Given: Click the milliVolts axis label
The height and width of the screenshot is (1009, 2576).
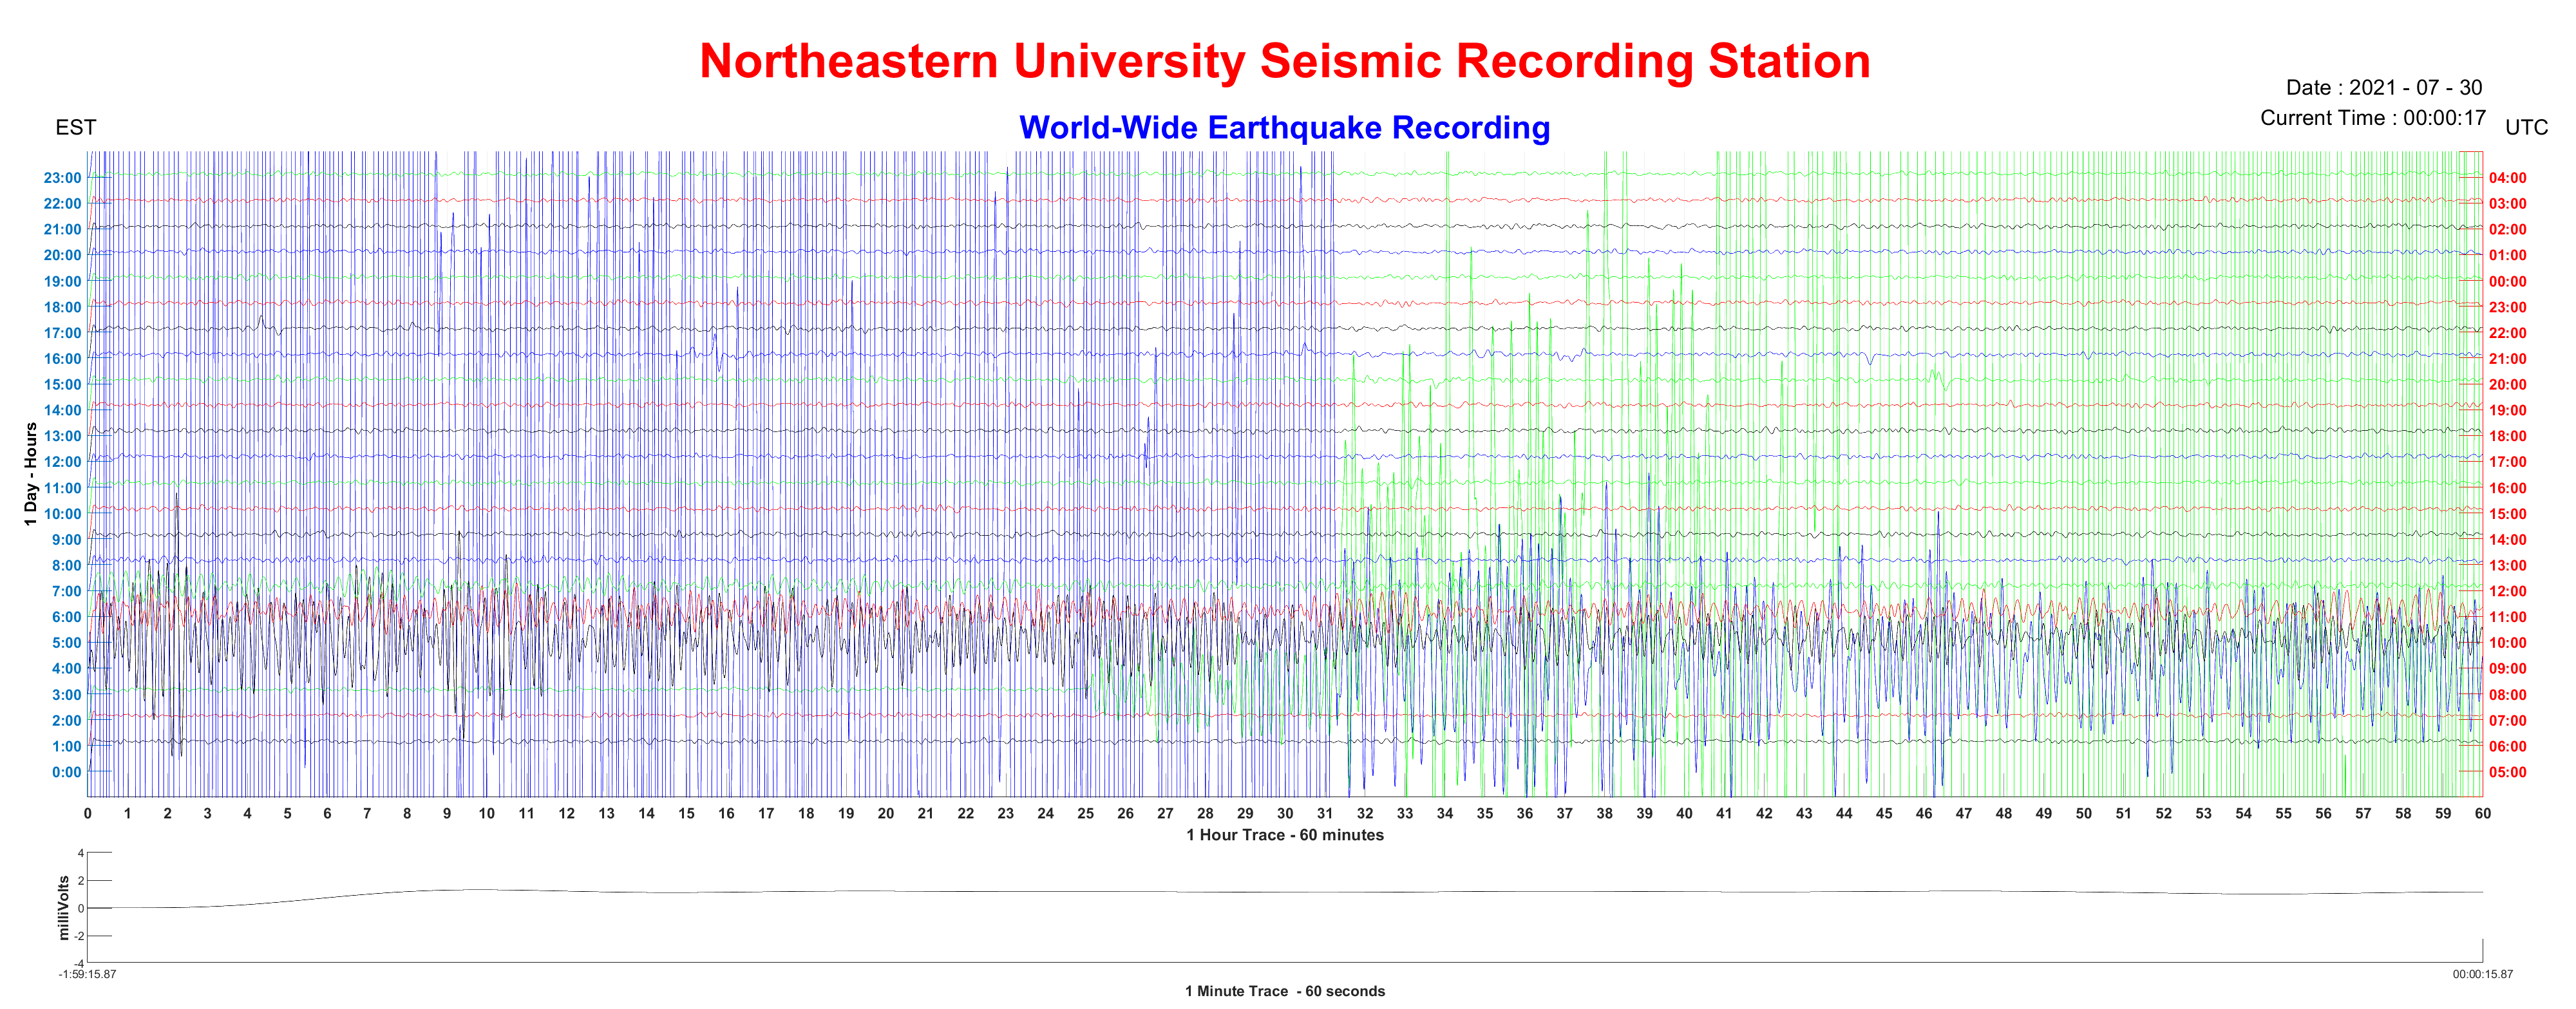Looking at the screenshot, I should coord(64,908).
